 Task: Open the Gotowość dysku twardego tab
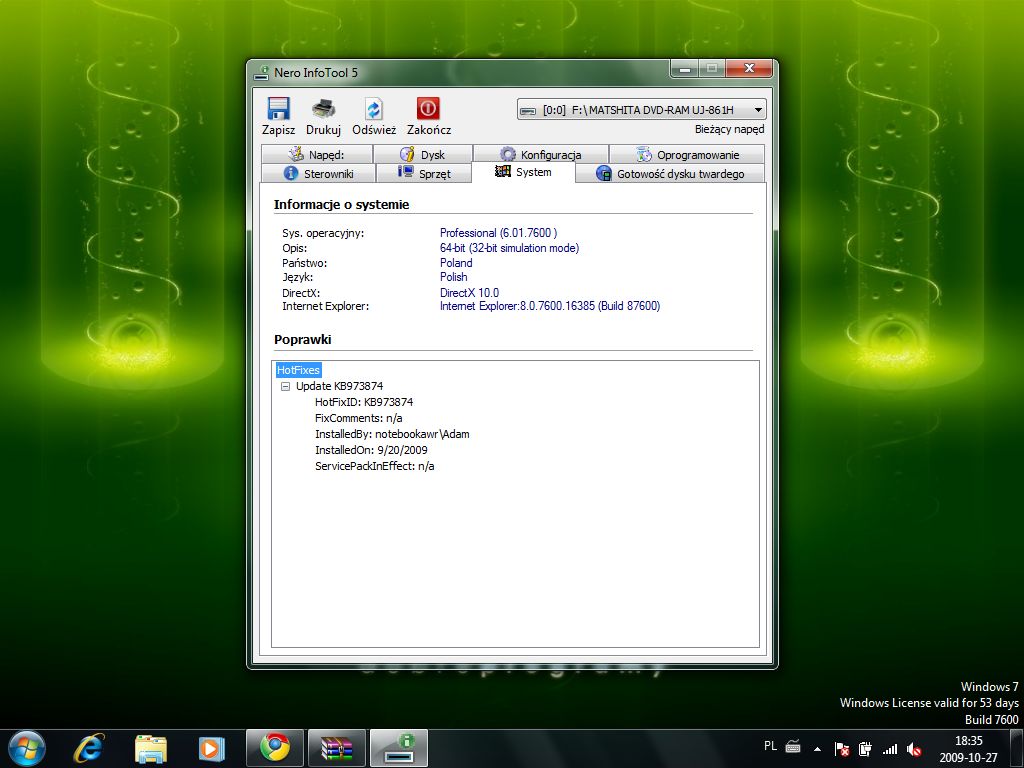pos(670,174)
